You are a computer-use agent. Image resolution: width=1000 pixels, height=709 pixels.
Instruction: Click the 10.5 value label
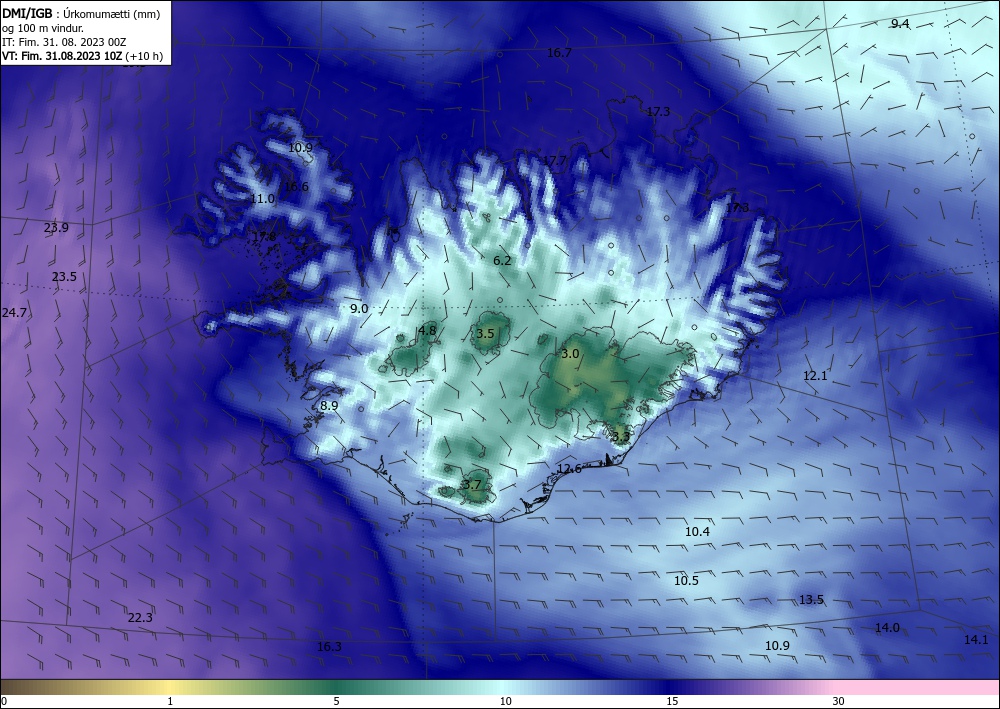click(687, 580)
